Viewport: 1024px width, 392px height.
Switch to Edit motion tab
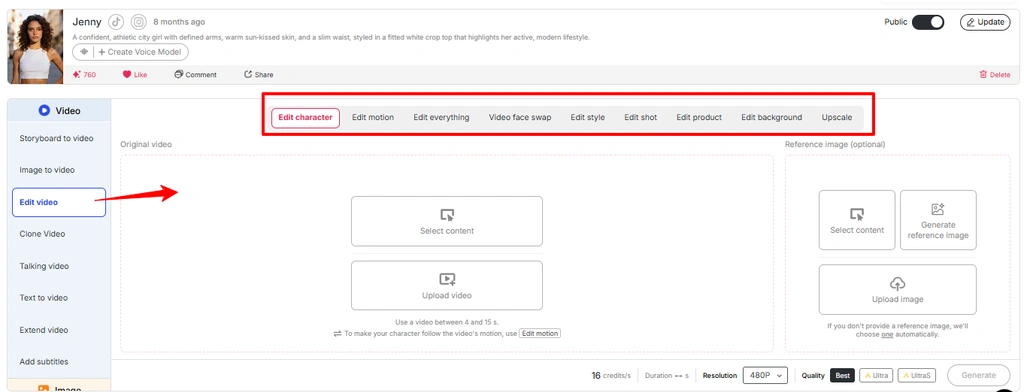tap(373, 118)
